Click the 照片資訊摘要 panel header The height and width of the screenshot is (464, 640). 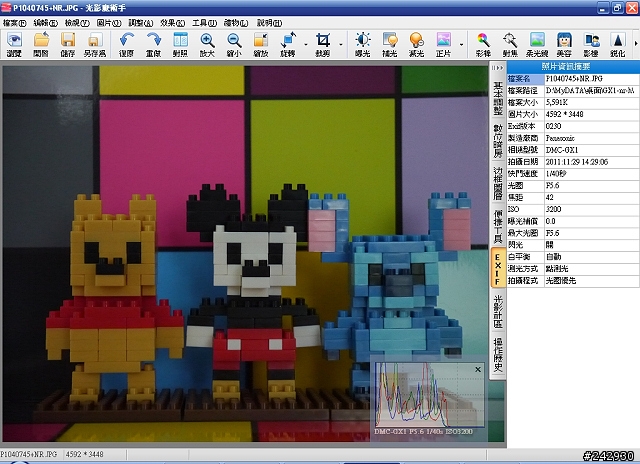573,67
